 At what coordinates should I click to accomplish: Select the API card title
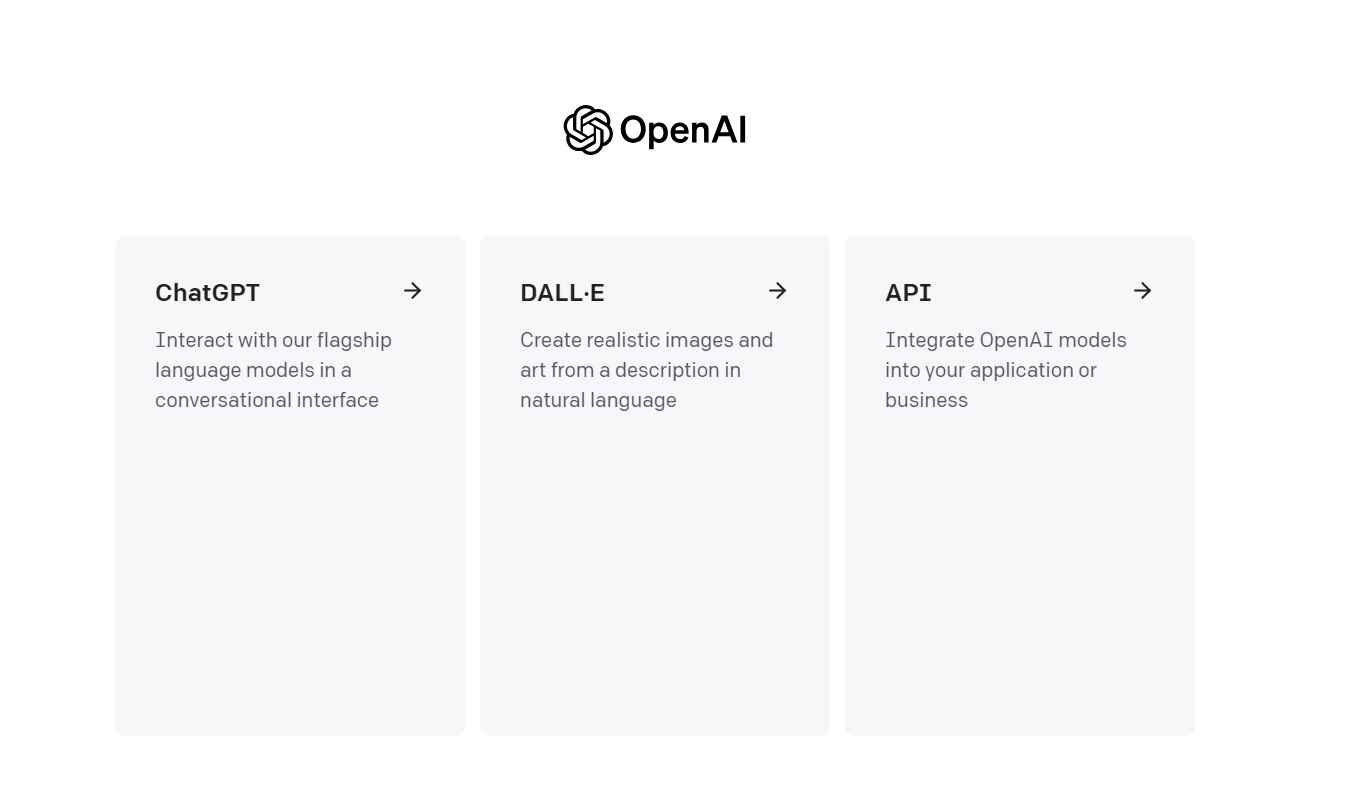coord(908,293)
